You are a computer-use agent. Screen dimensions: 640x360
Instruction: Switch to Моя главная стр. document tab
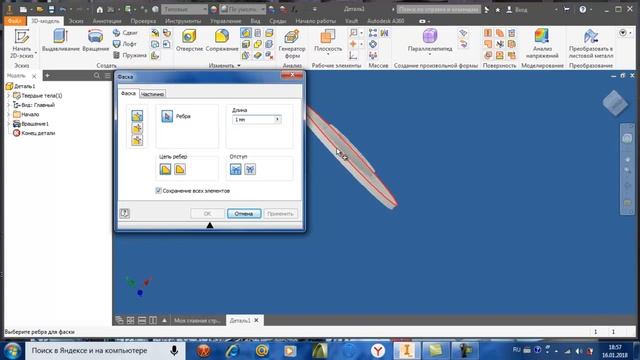pos(197,320)
